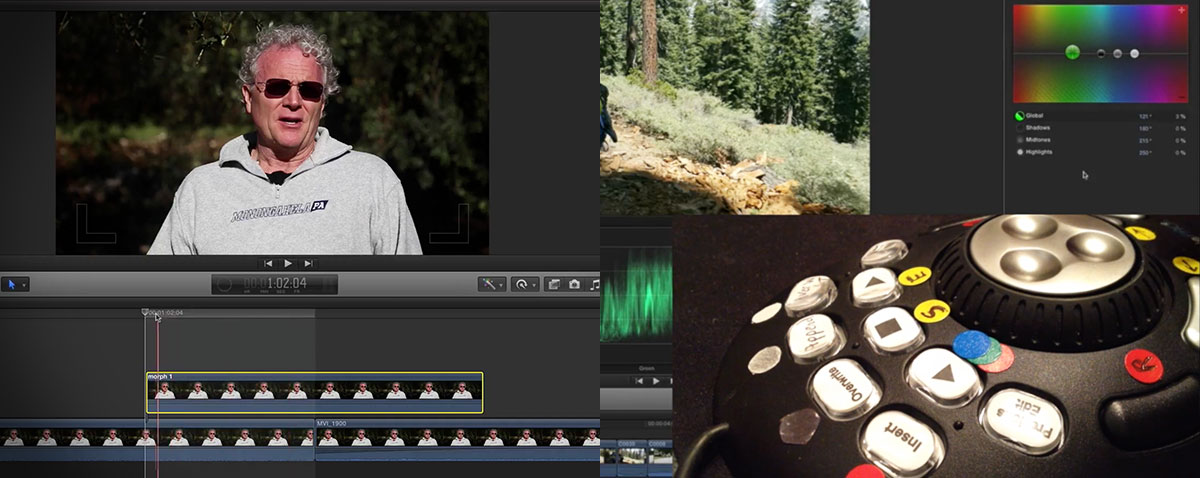
Task: Go to previous edit in viewer
Action: [x=268, y=263]
